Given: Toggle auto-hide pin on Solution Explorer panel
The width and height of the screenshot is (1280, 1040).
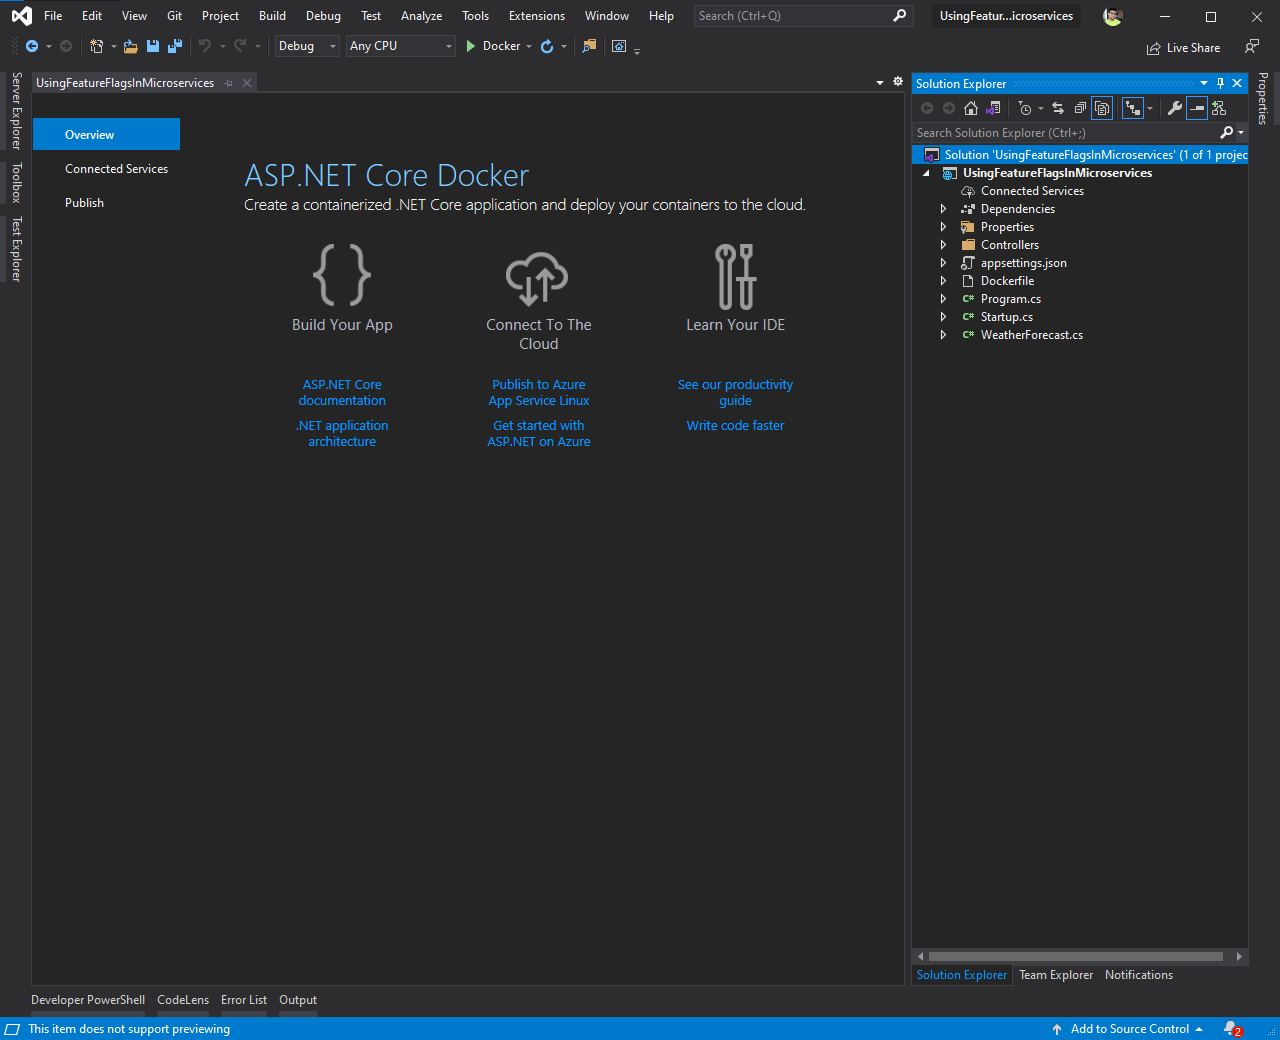Looking at the screenshot, I should click(1220, 83).
